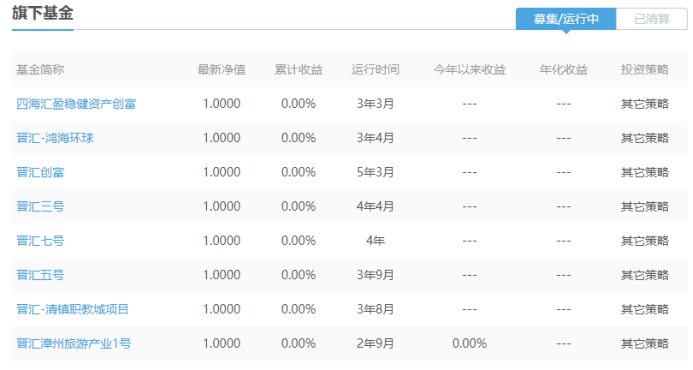Open the 晋汇七号 fund link
Screen dimensions: 693x370
point(40,241)
